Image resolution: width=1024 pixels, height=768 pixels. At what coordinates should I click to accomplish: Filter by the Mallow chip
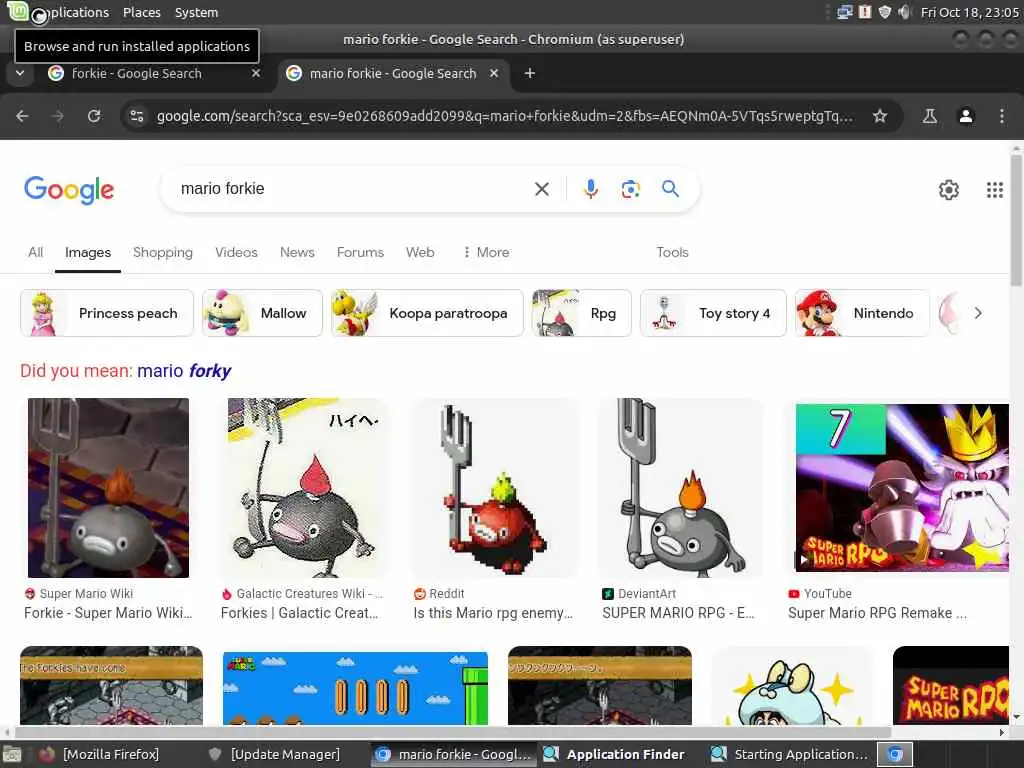pyautogui.click(x=262, y=313)
